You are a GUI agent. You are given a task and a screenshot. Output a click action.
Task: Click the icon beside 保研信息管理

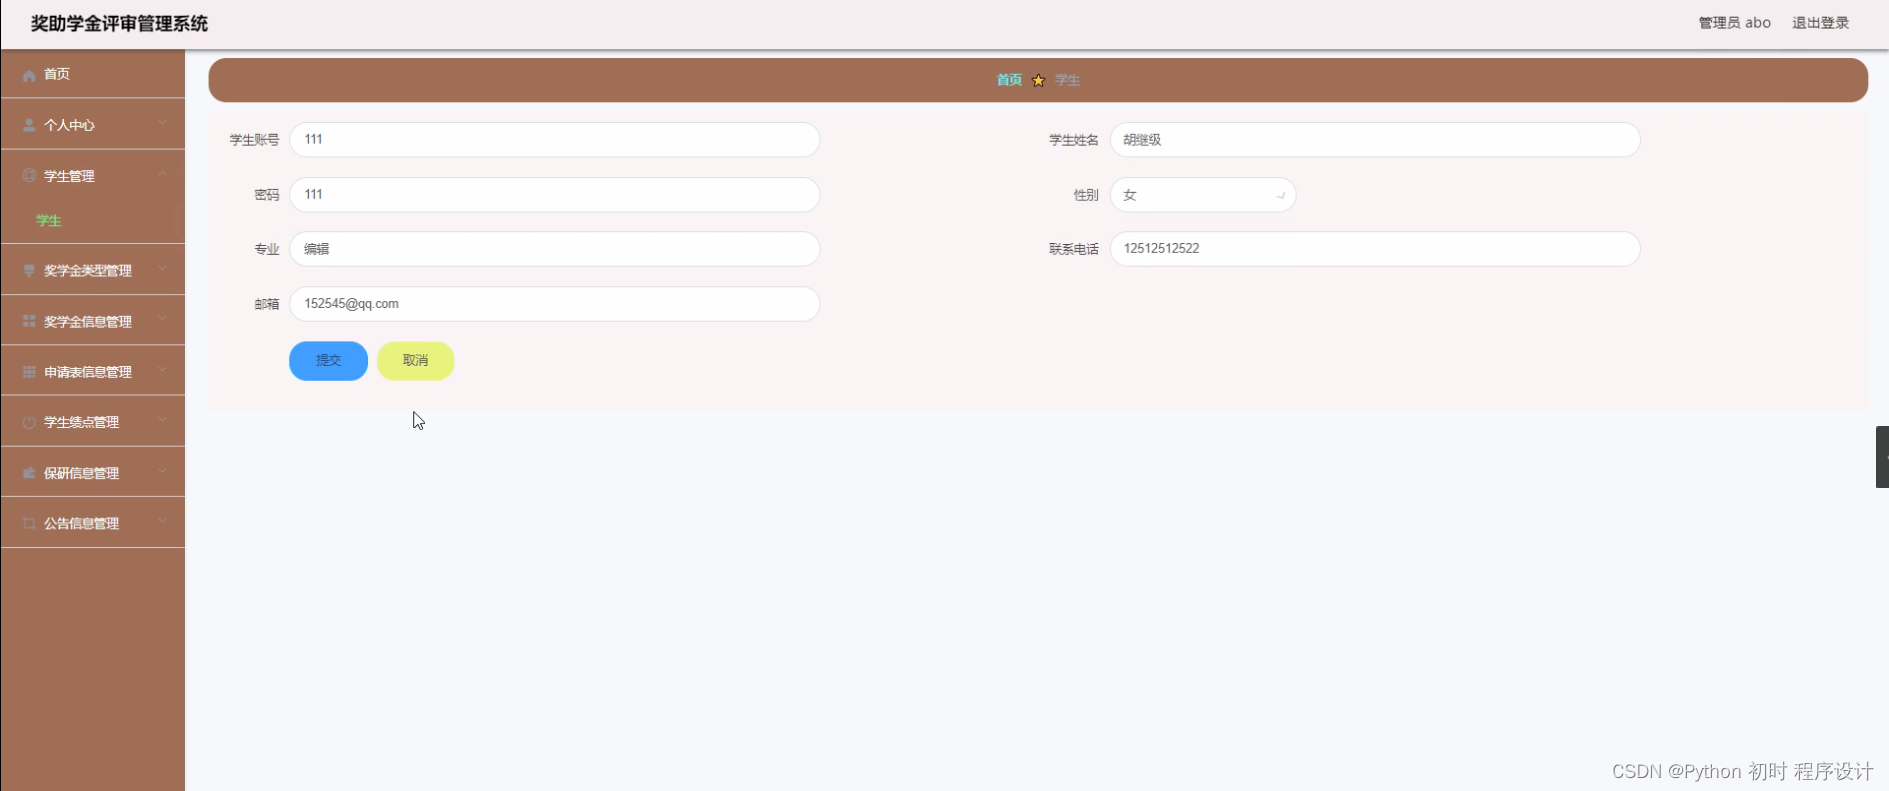(29, 473)
